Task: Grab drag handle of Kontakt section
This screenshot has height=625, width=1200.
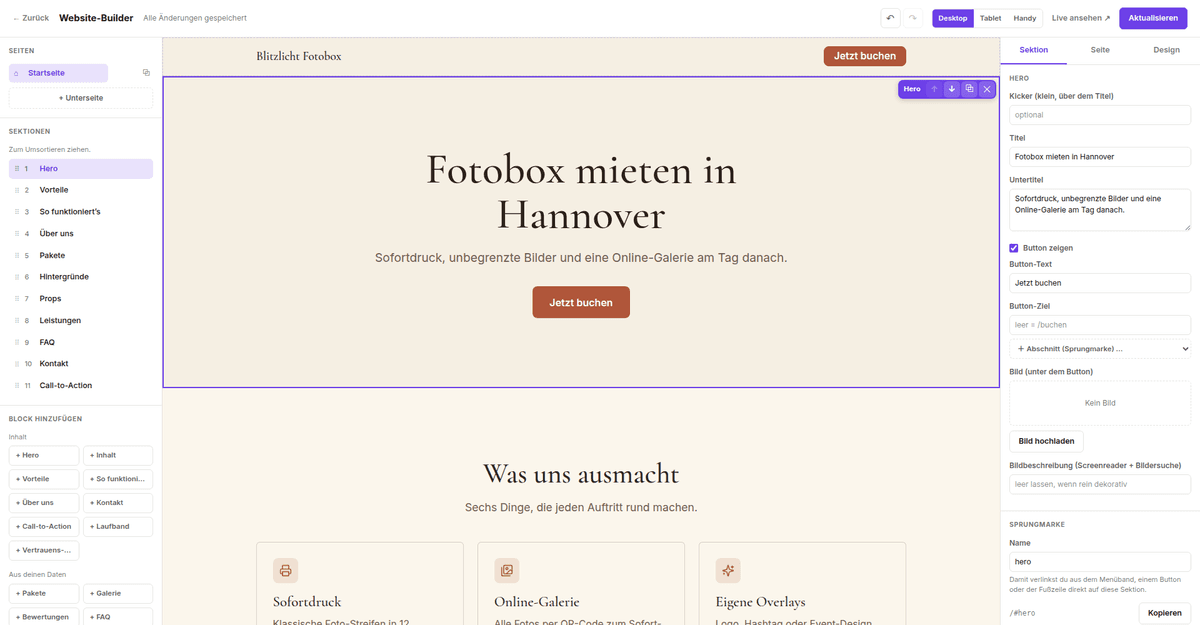Action: [x=17, y=364]
